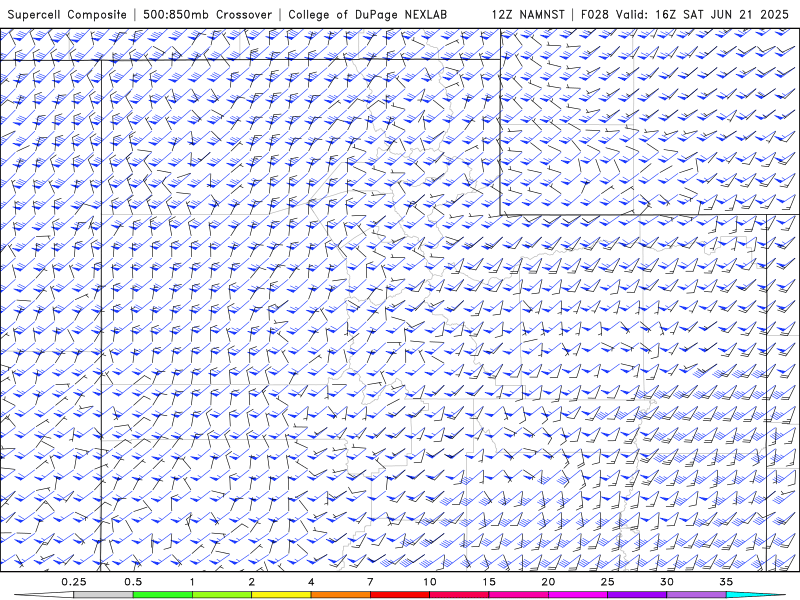The image size is (800, 600).
Task: Click the magenta segment between 20 and 25
Action: [578, 595]
